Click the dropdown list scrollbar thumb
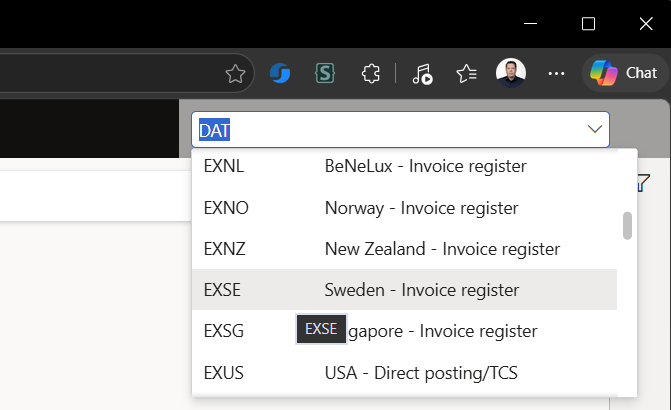Screen dimensions: 671x410 click(x=627, y=226)
